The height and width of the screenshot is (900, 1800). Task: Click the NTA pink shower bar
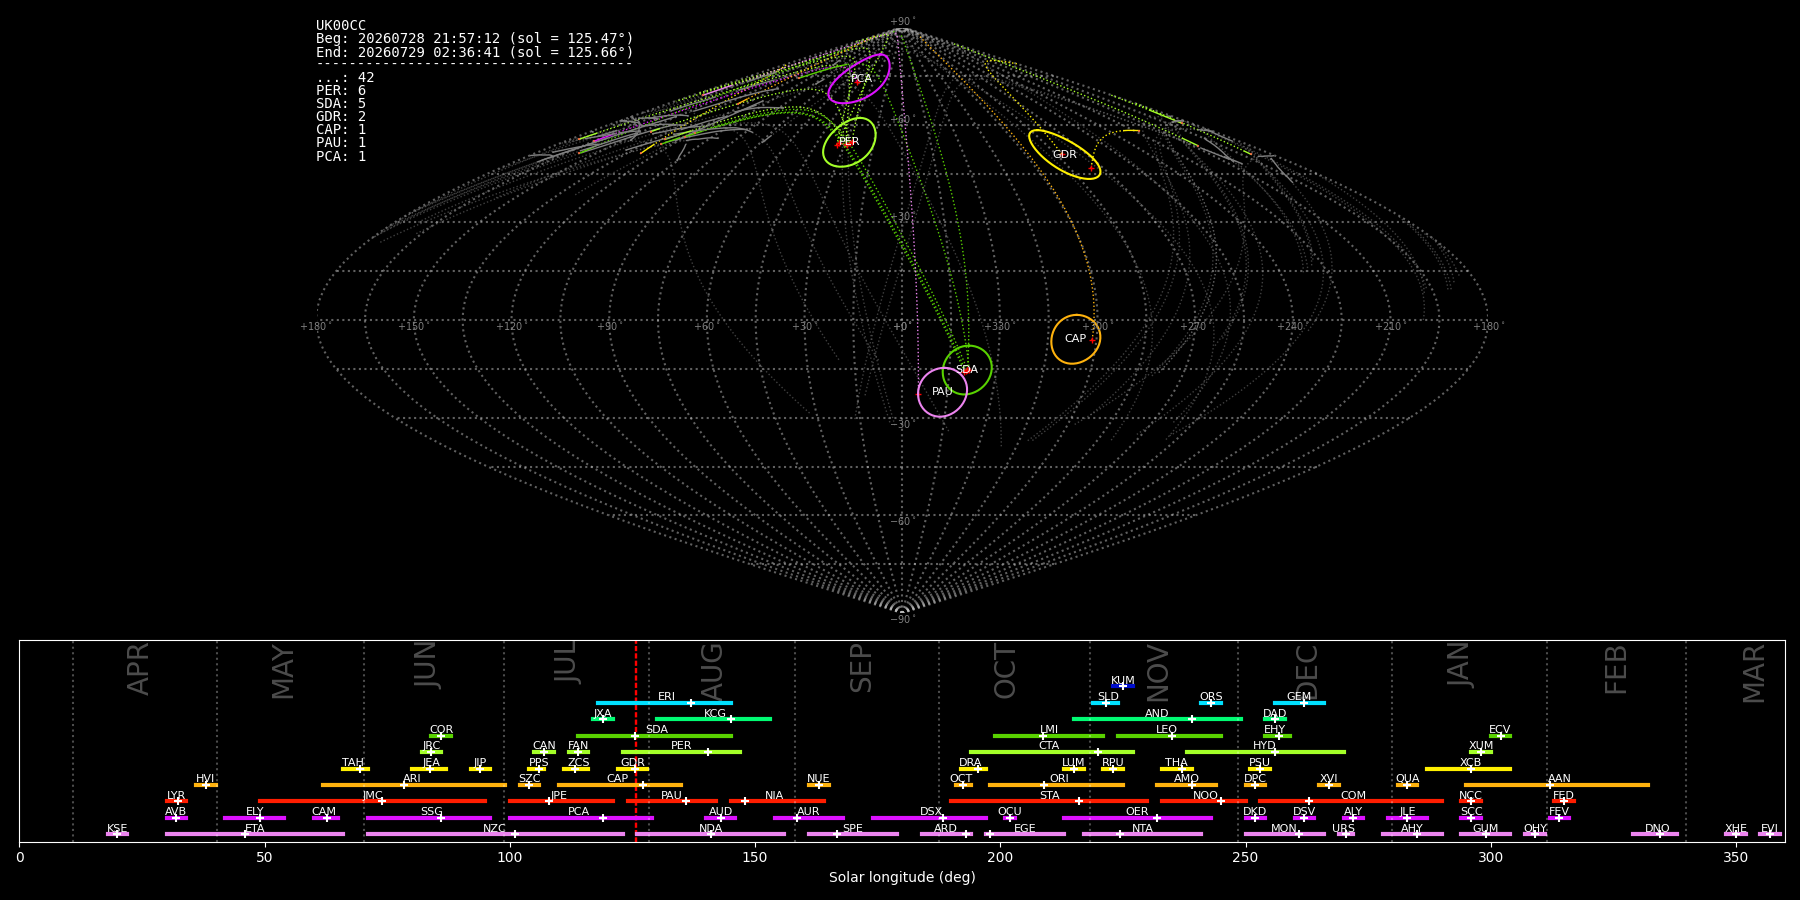tap(1142, 834)
